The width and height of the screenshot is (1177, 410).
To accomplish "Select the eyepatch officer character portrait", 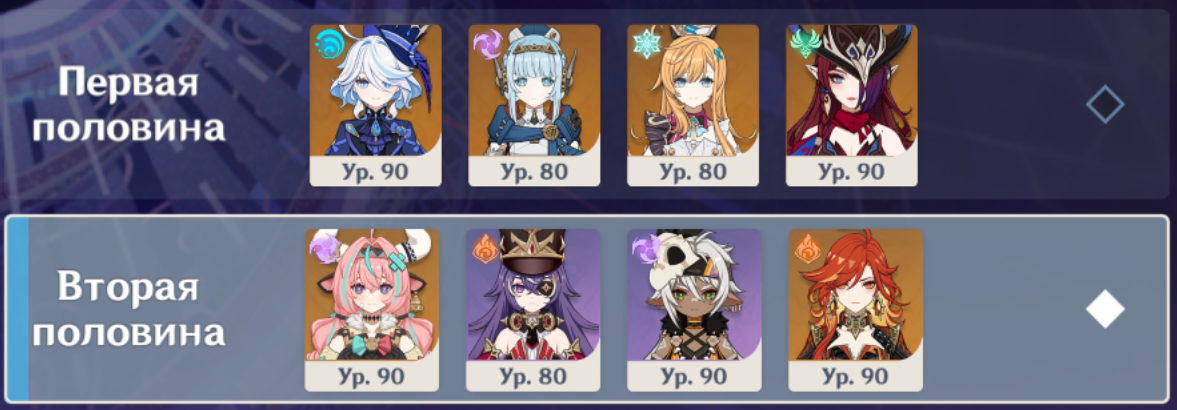I will click(533, 310).
